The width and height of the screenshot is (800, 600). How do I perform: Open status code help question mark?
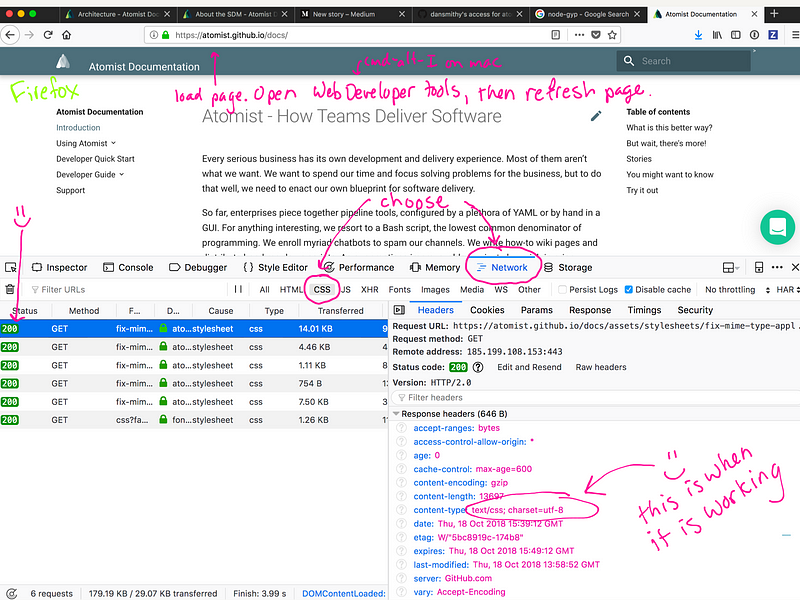pos(478,367)
